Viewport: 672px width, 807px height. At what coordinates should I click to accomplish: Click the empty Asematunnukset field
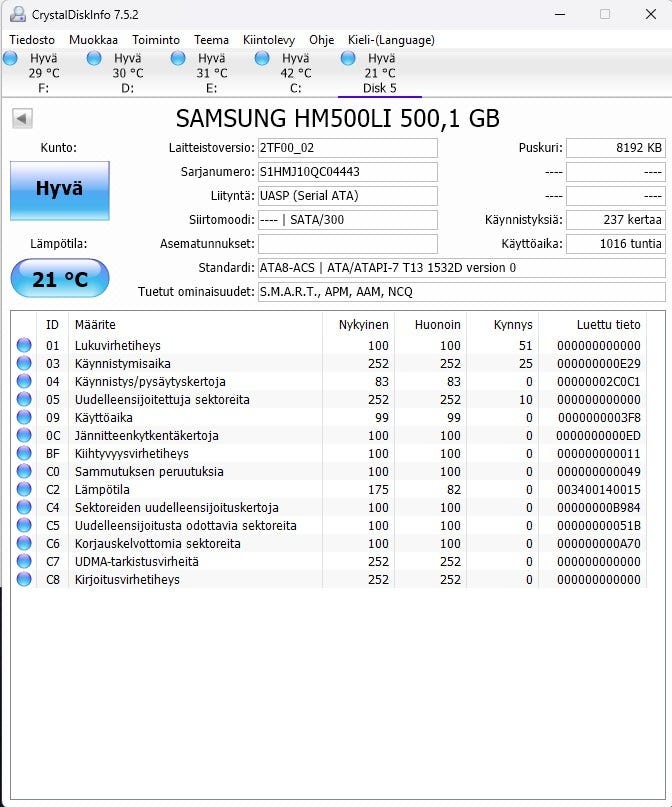tap(348, 244)
